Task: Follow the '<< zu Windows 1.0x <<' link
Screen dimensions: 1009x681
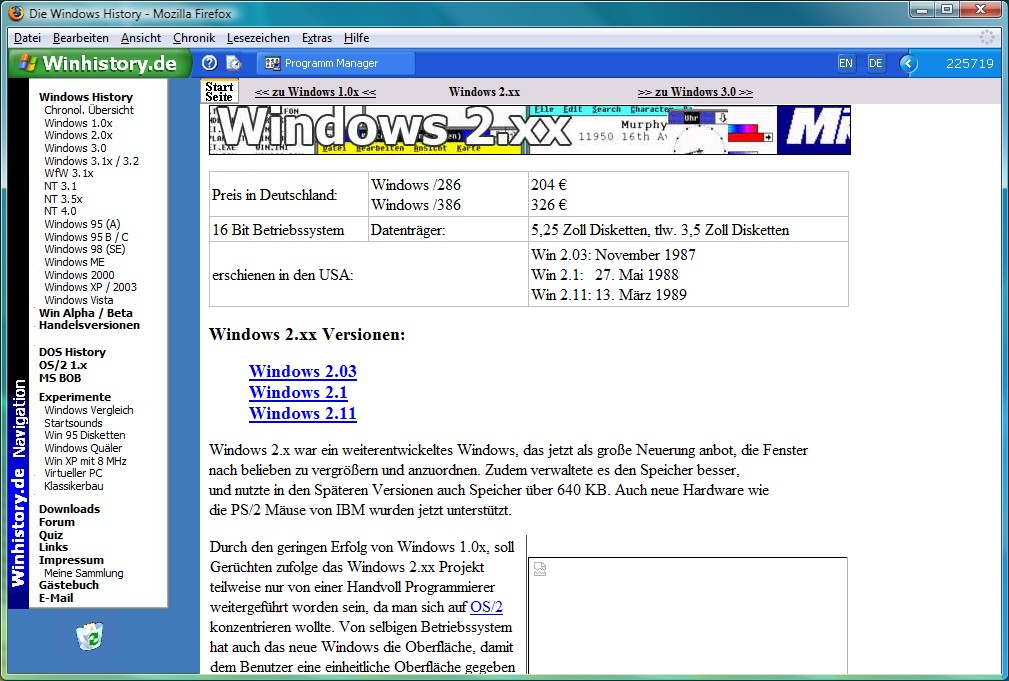Action: click(315, 92)
